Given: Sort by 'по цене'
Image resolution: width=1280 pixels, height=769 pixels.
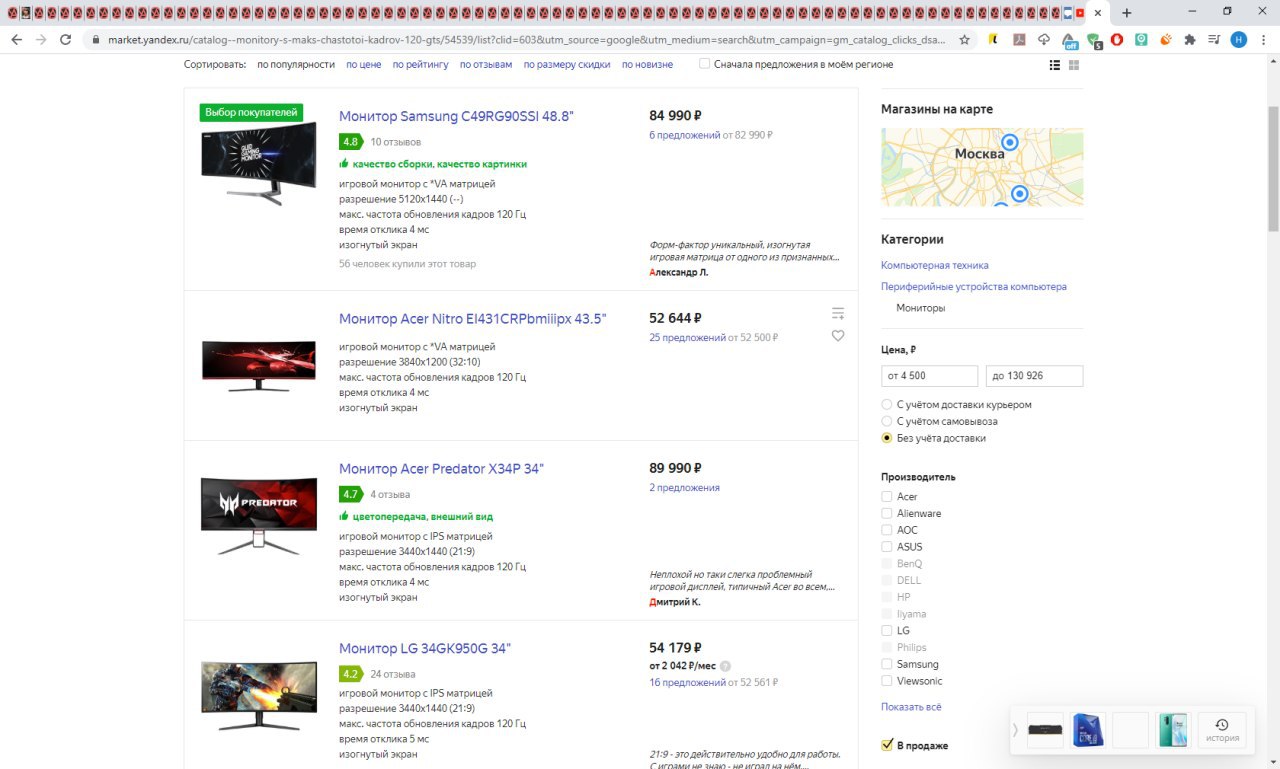Looking at the screenshot, I should pos(364,64).
